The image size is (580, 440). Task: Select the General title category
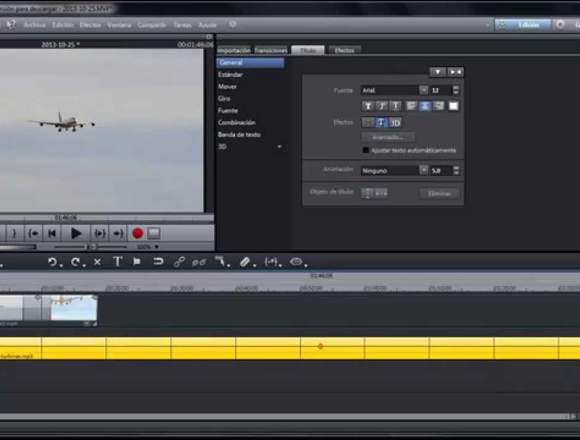tap(250, 62)
